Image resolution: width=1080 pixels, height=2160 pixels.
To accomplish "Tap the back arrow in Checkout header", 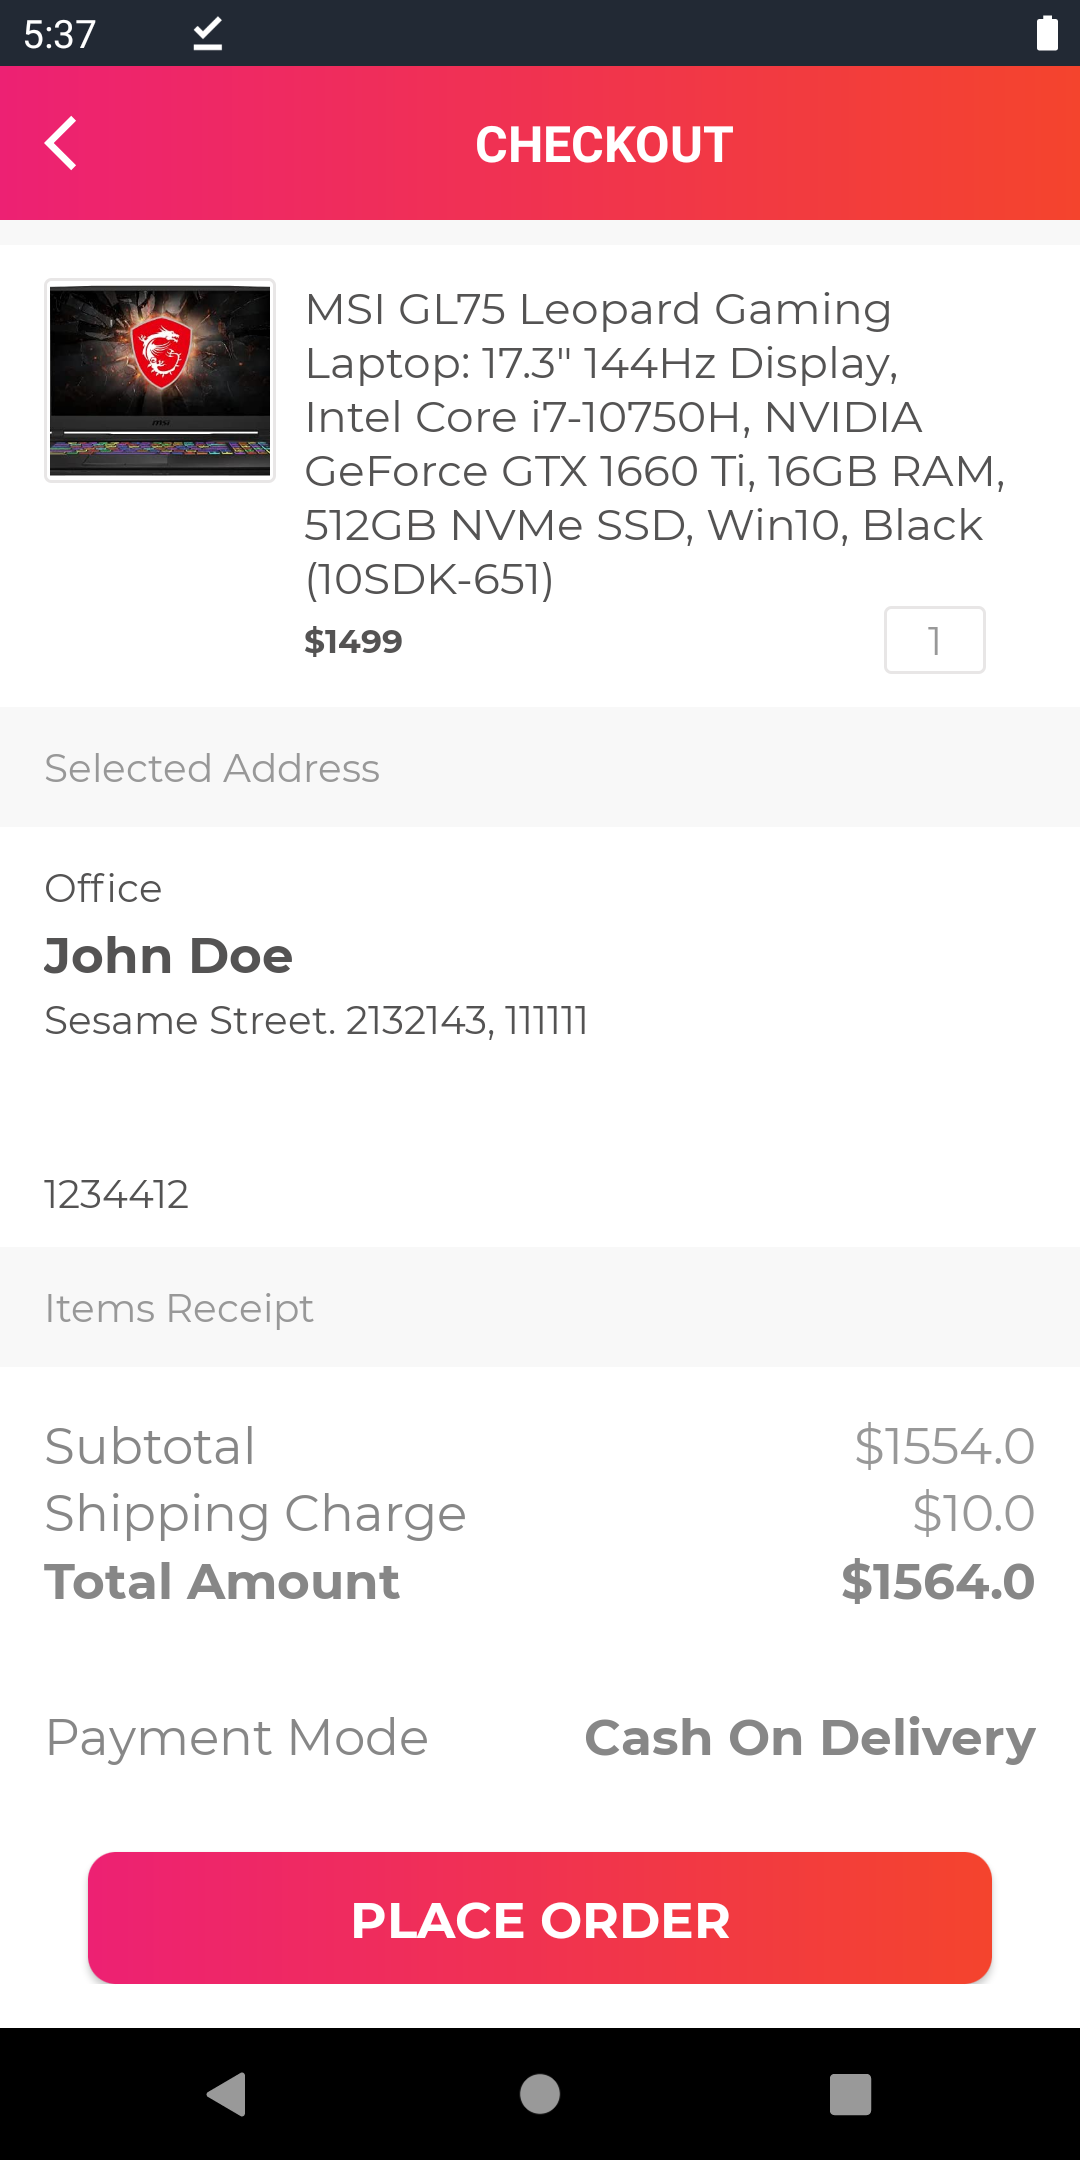I will click(x=62, y=144).
